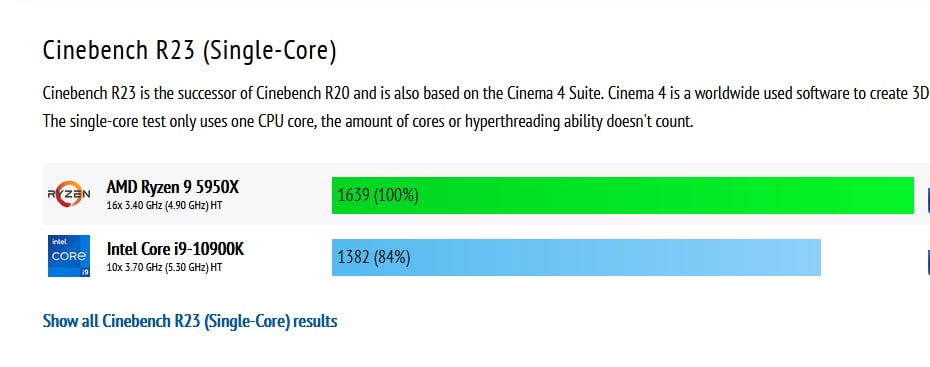Viewport: 930px width, 367px height.
Task: Click the light blue i9-10900K score bar
Action: [576, 257]
